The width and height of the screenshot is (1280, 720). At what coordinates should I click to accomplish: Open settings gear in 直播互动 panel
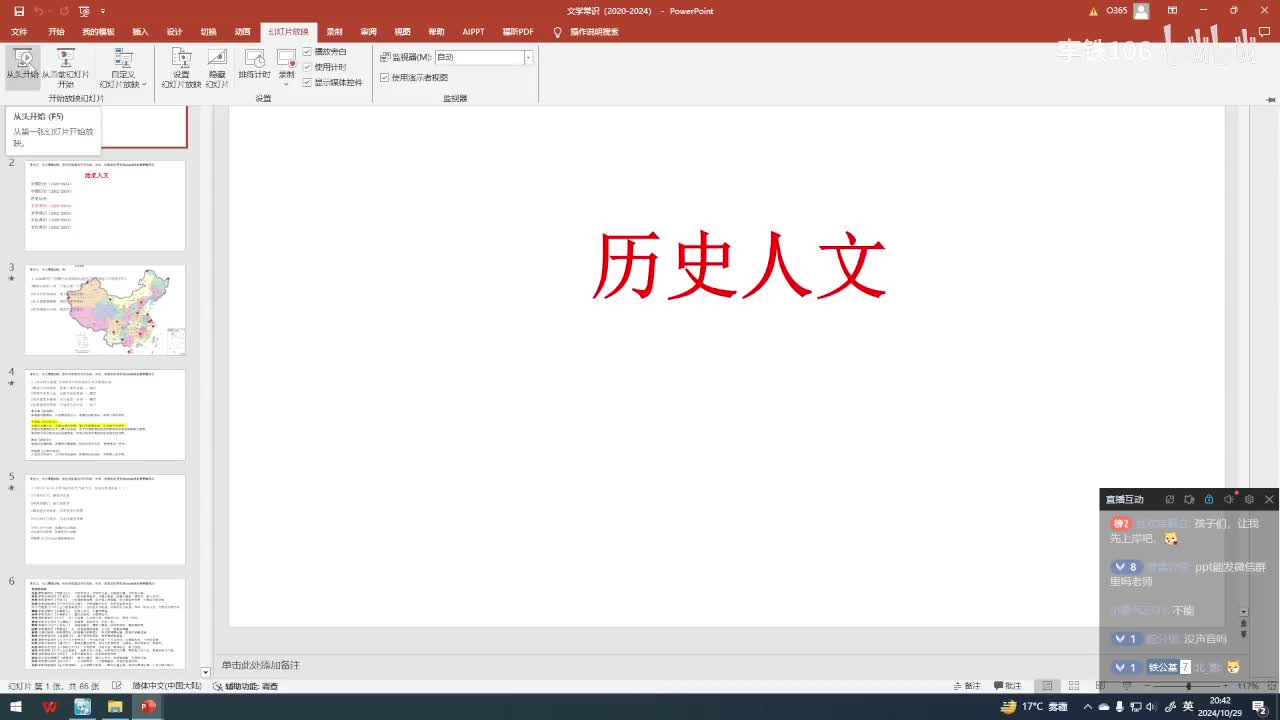1249,499
